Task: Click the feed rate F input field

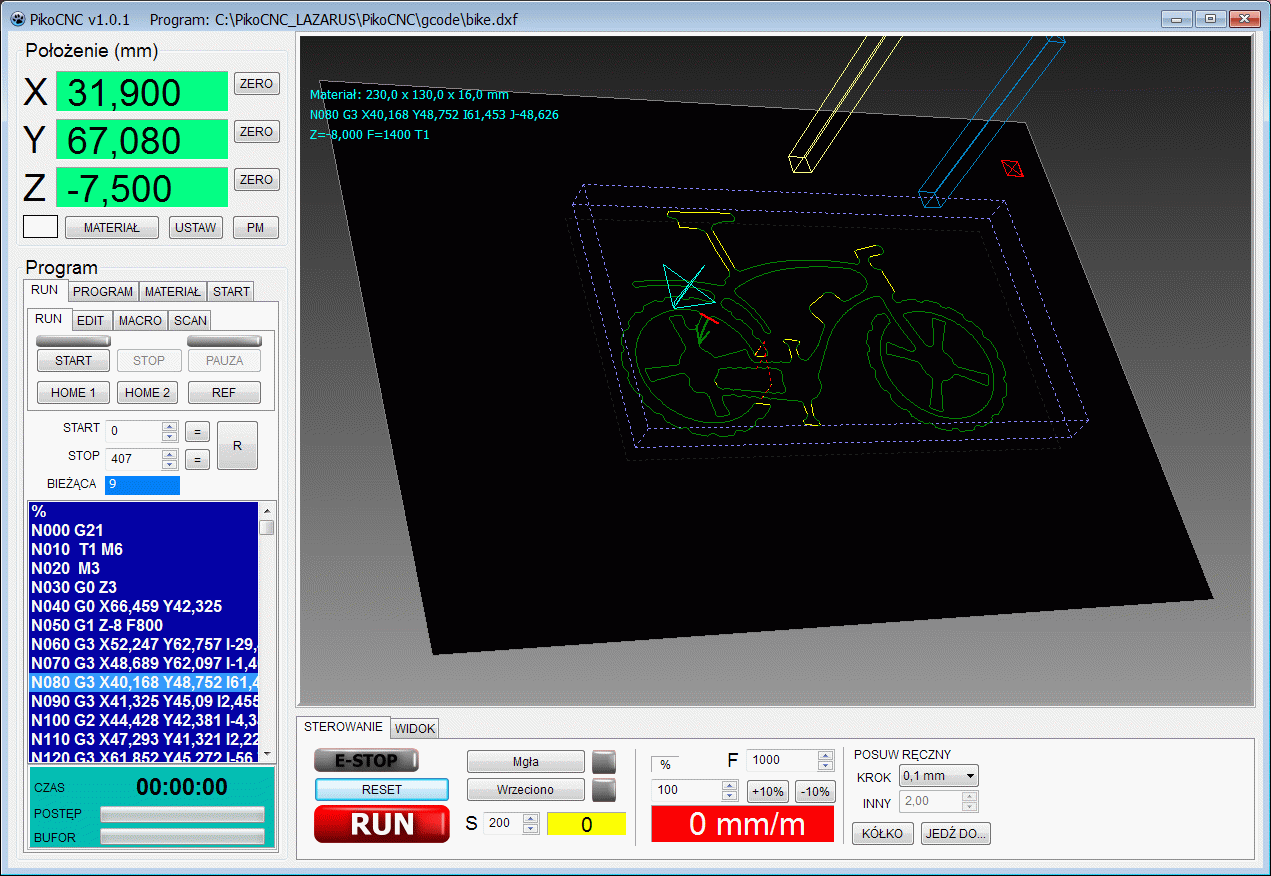Action: [782, 760]
